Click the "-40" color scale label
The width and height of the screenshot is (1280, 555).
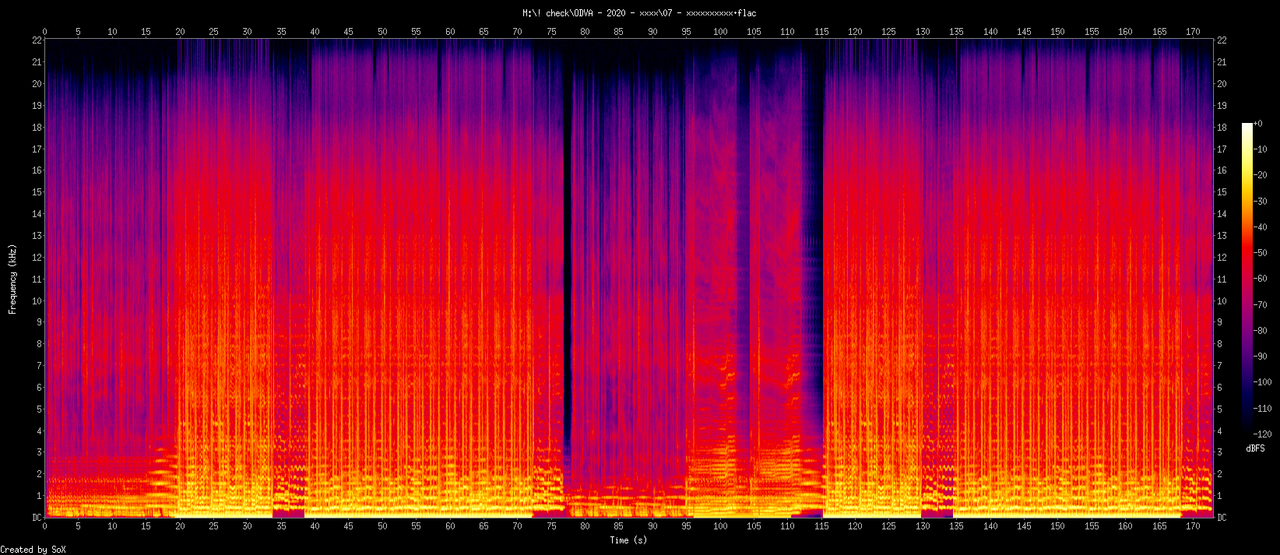pos(1262,227)
